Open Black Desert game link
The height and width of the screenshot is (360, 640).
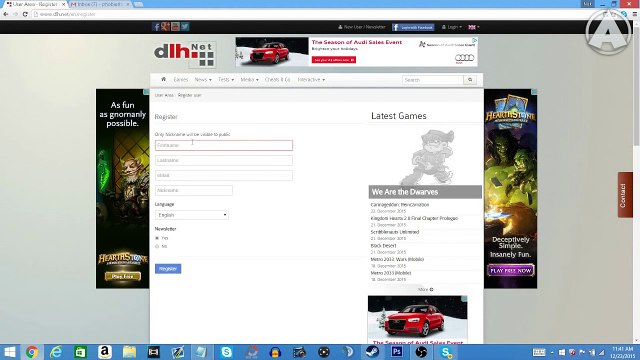[383, 246]
